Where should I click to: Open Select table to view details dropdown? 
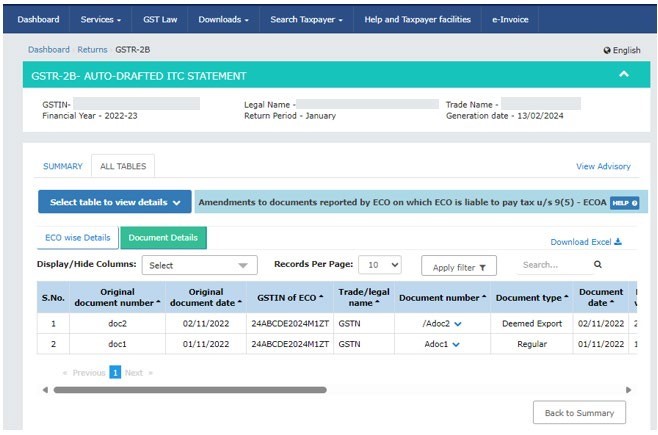pyautogui.click(x=114, y=202)
